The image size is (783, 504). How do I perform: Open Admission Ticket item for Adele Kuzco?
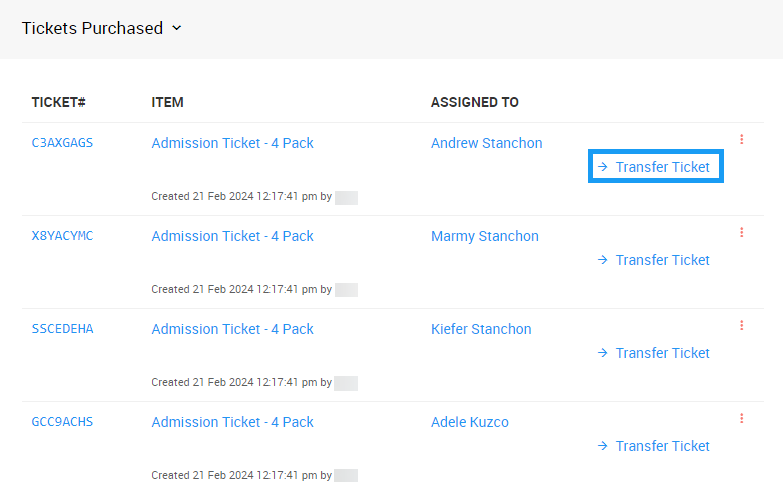coord(232,422)
